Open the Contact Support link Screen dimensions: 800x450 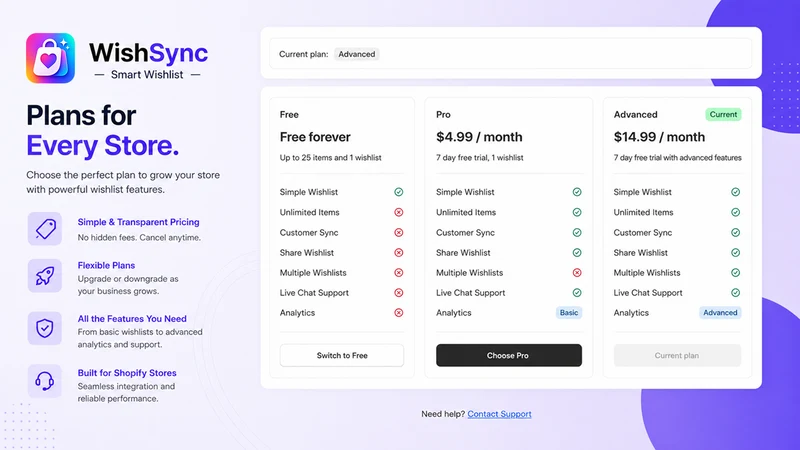coord(499,414)
